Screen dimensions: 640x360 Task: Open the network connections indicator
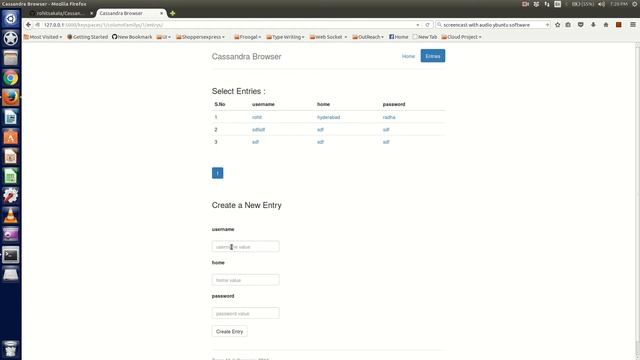(x=547, y=4)
